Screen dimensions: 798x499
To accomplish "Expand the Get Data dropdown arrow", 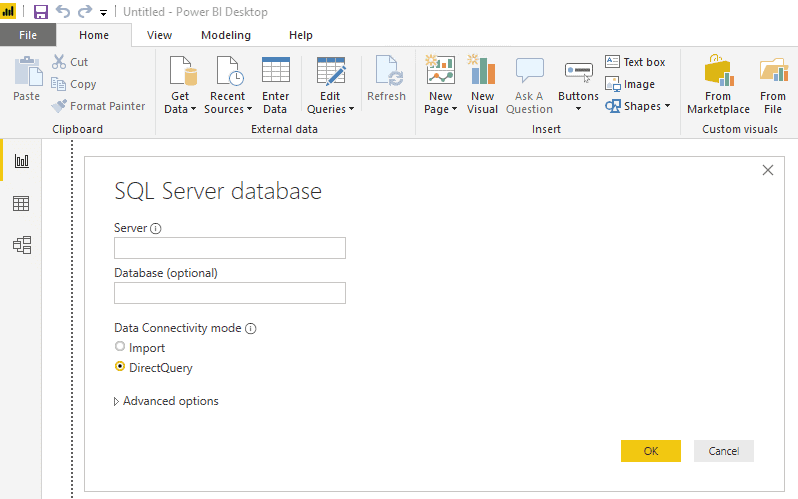I will pos(193,109).
